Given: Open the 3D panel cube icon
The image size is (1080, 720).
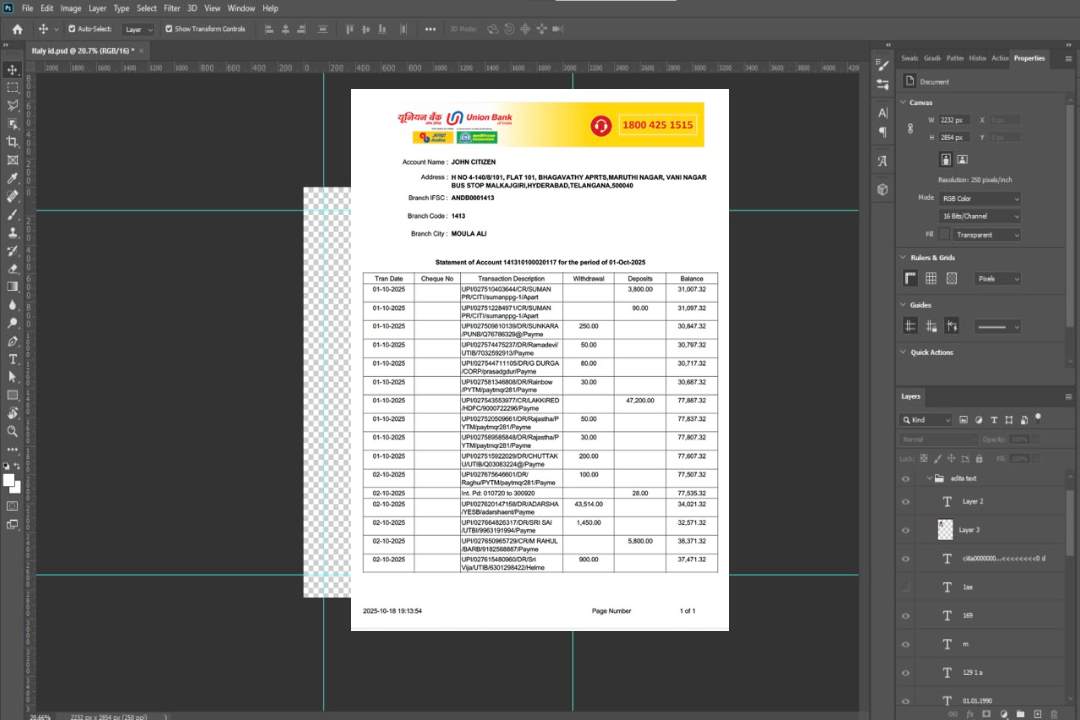Looking at the screenshot, I should (883, 189).
